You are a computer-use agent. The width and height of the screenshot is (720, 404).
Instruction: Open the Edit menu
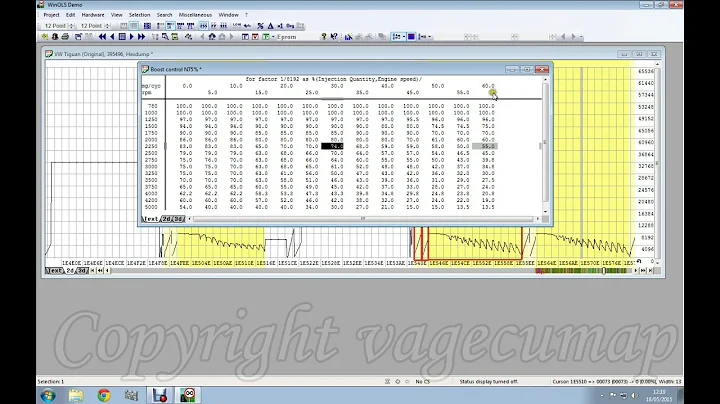coord(70,15)
